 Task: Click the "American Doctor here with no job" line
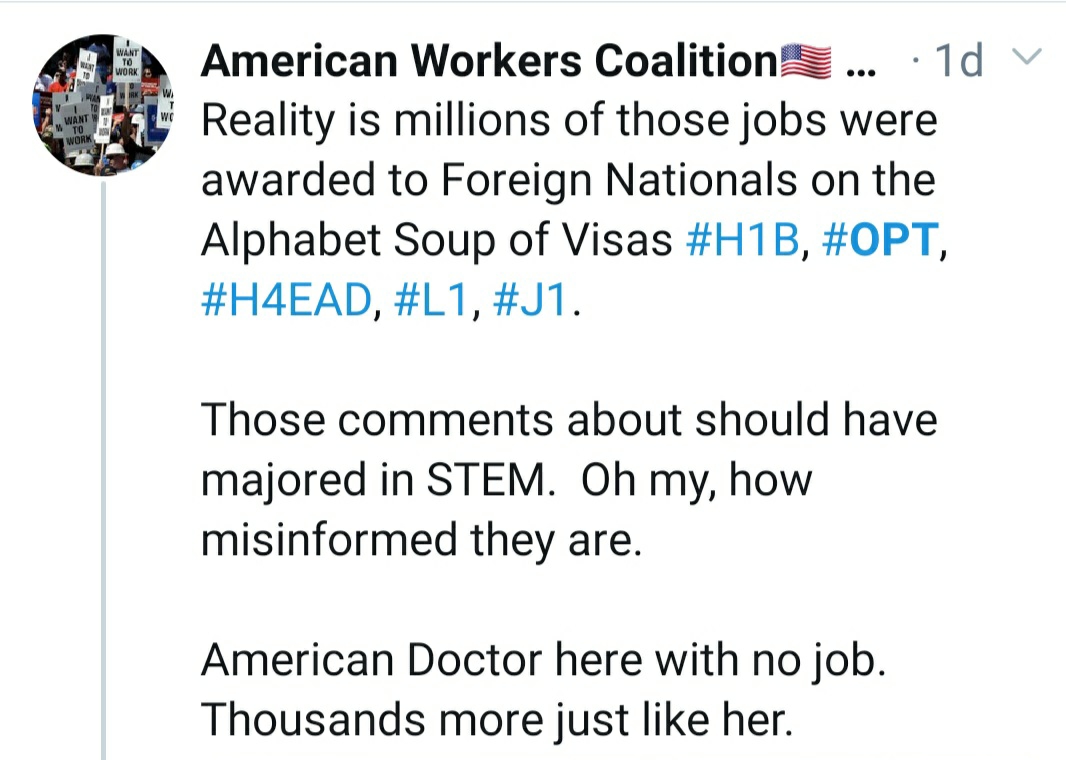click(x=544, y=660)
